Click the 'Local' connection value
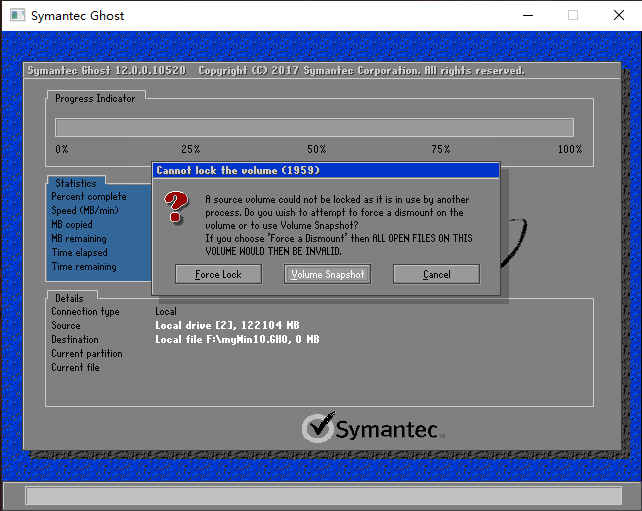Viewport: 642px width, 511px height. coord(166,311)
